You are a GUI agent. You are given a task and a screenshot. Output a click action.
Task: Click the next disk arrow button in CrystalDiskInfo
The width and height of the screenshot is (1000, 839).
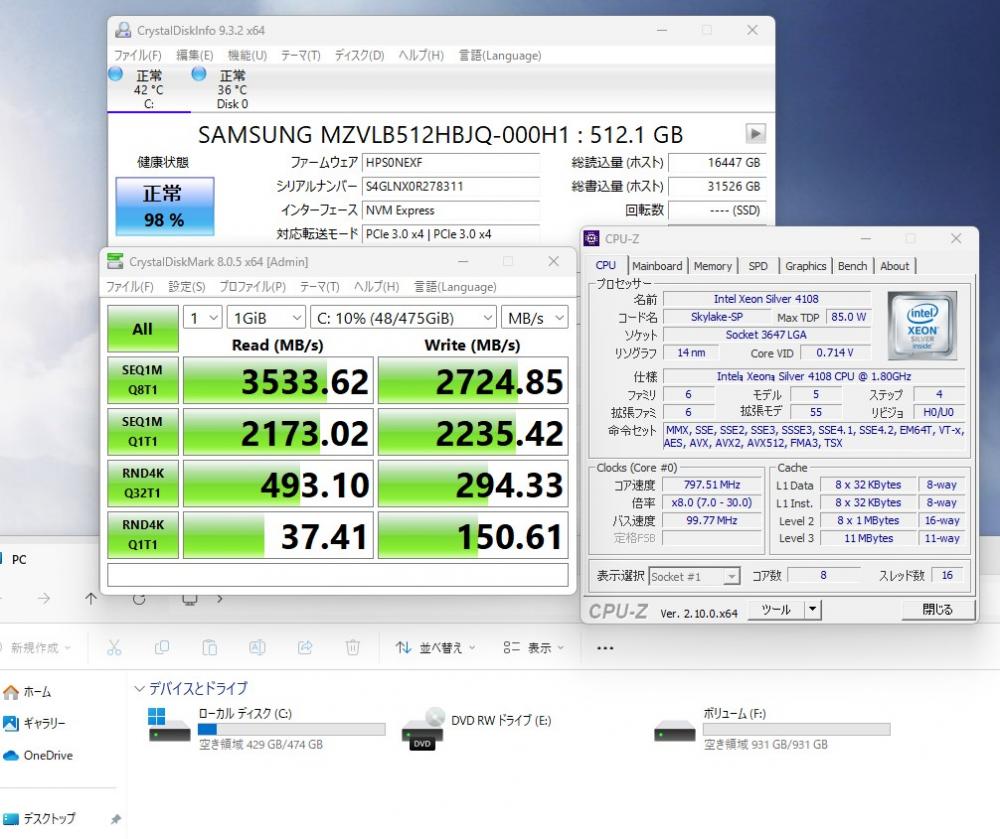coord(755,133)
